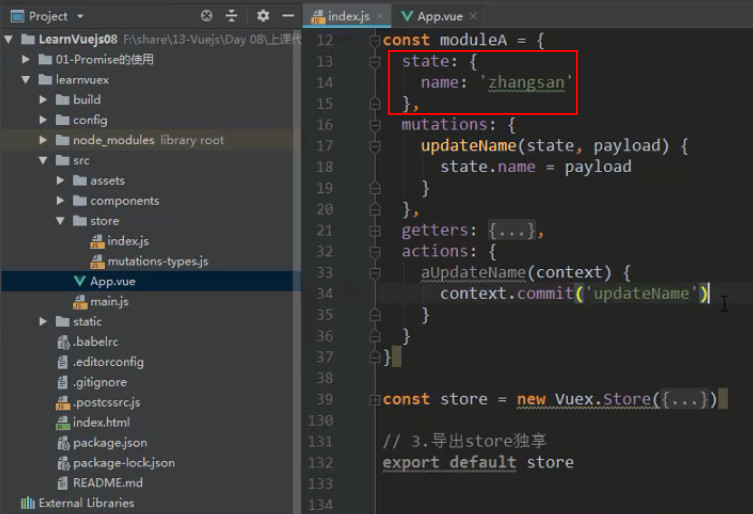
Task: Expand the config folder
Action: point(43,120)
